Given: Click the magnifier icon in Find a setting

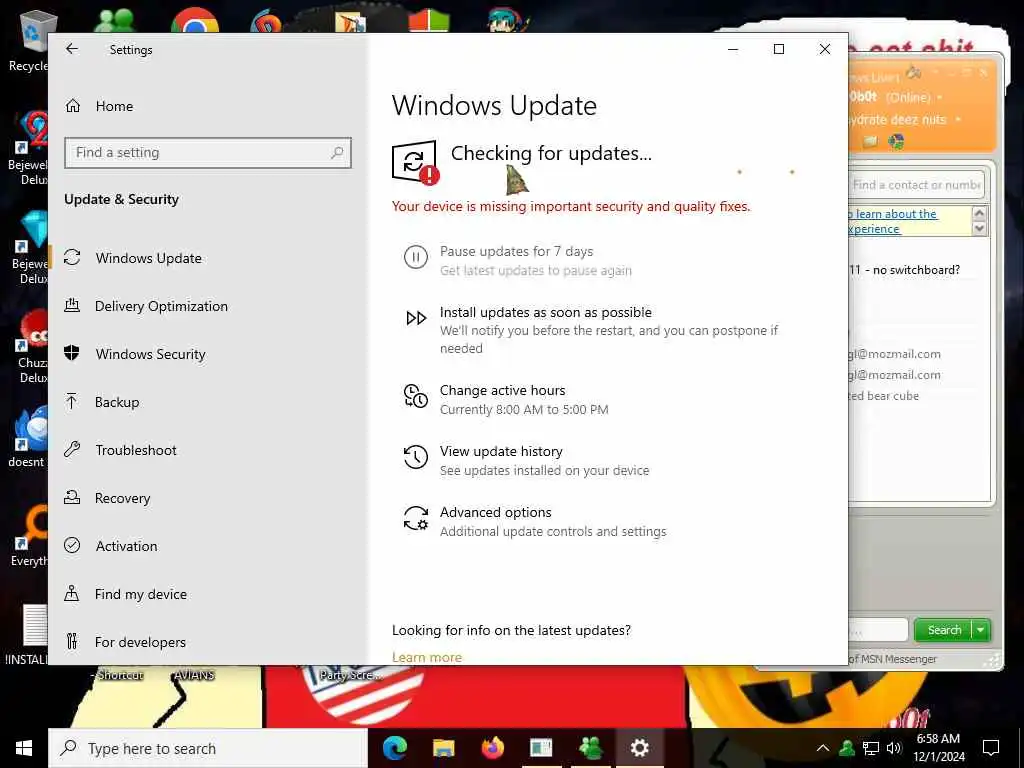Looking at the screenshot, I should [x=337, y=153].
